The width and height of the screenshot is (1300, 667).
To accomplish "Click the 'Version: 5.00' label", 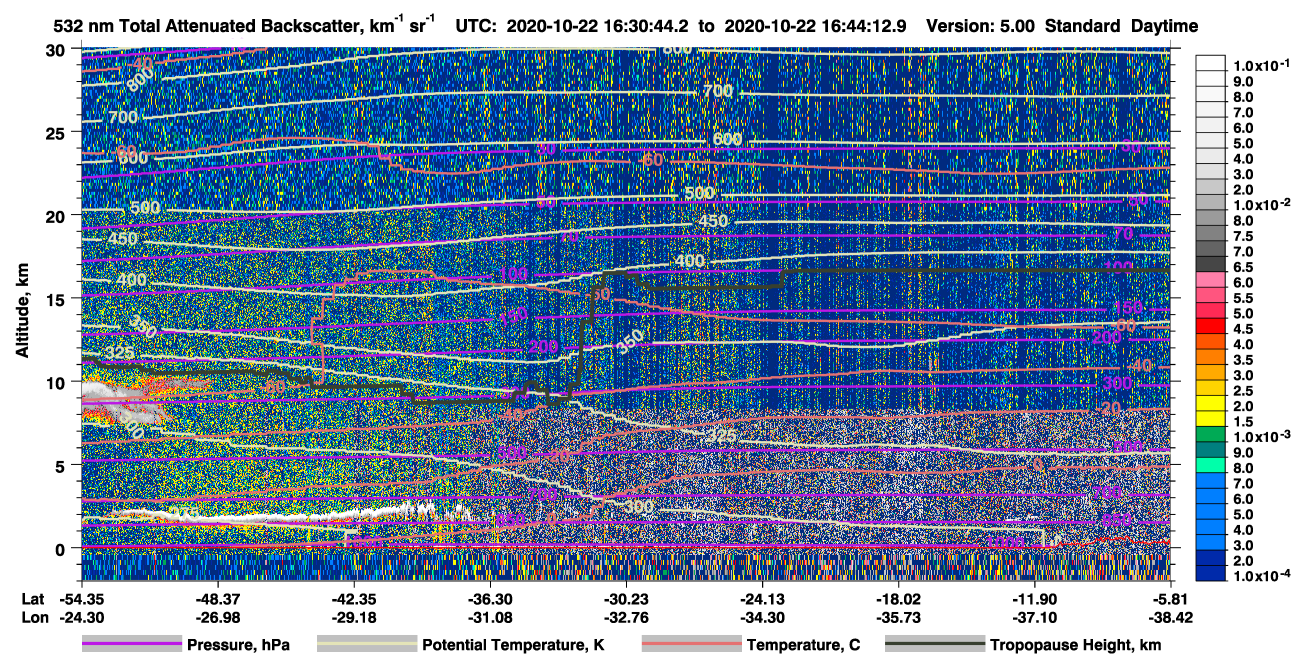I will pos(980,27).
